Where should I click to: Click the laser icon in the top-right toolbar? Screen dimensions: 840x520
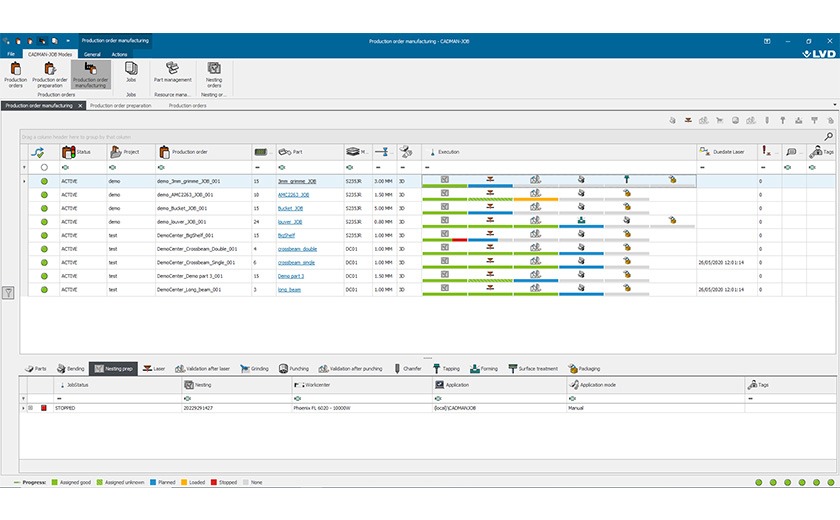click(x=688, y=120)
